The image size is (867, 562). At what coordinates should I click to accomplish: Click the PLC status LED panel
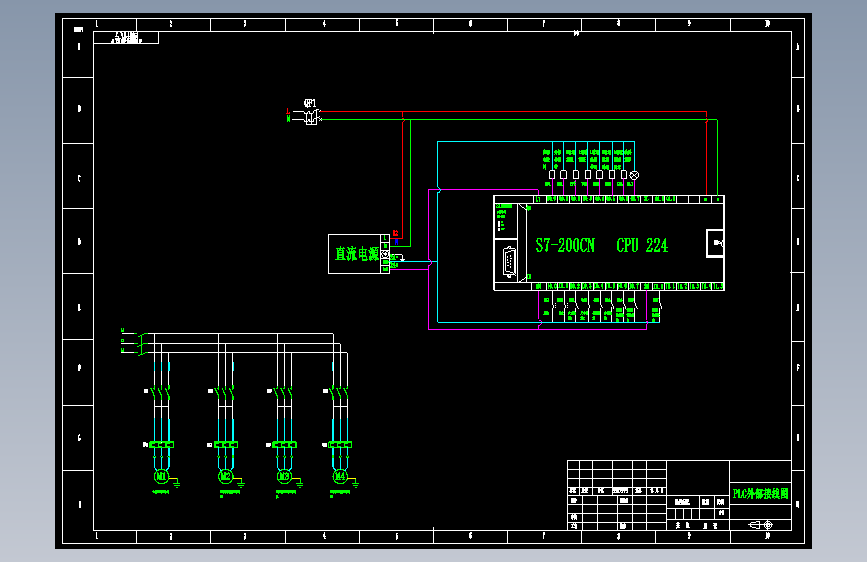[505, 221]
